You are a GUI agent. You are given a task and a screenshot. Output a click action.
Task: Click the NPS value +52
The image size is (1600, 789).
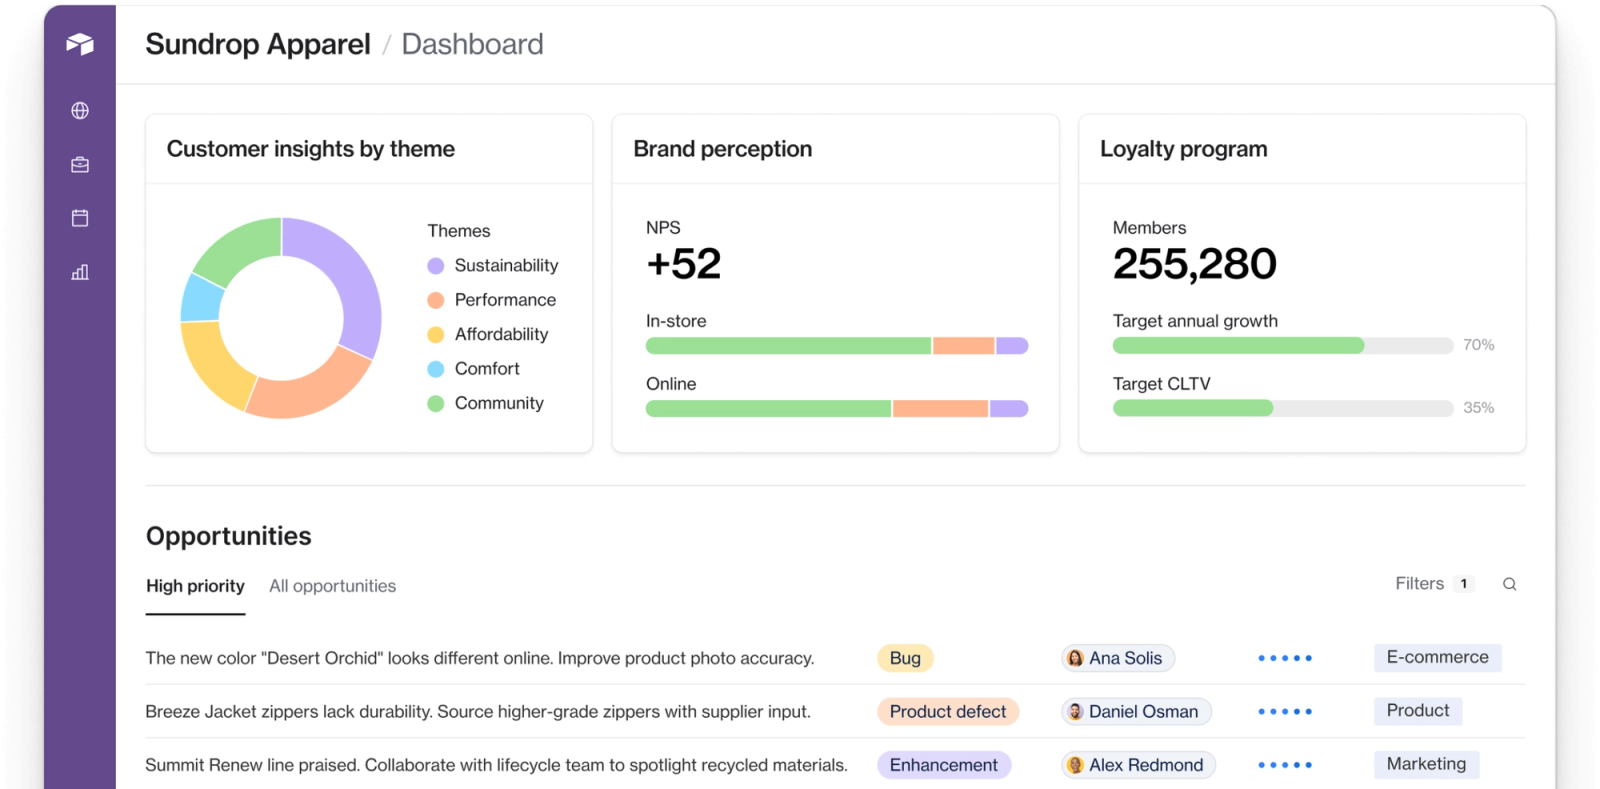point(684,264)
